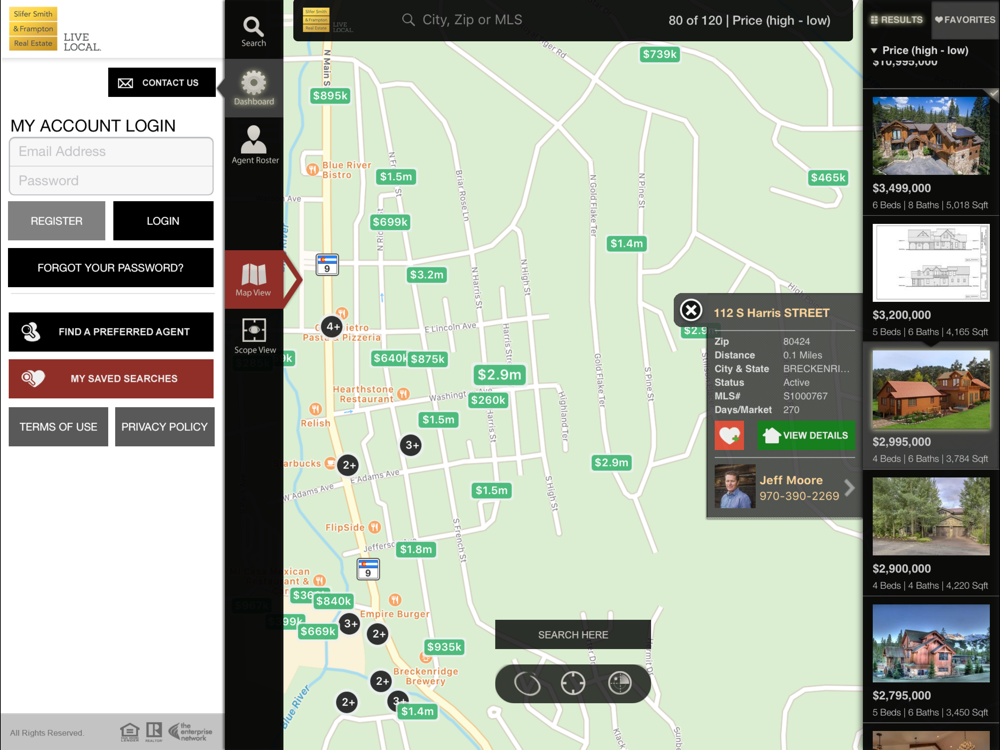The height and width of the screenshot is (750, 1000).
Task: Open My Saved Searches
Action: [111, 378]
